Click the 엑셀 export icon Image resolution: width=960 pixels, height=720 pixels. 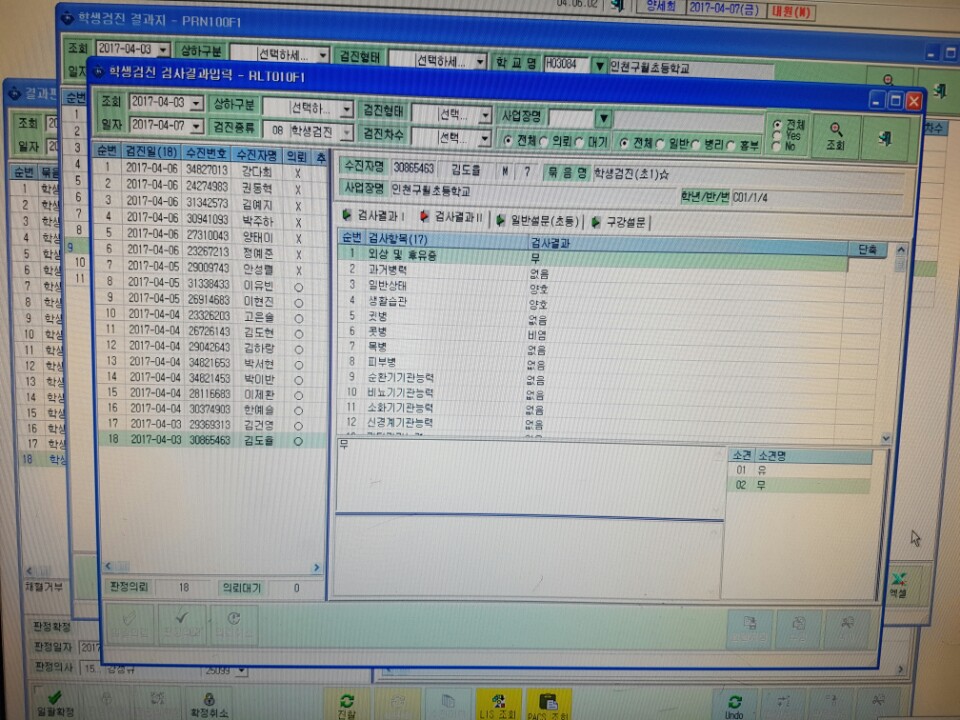(x=898, y=585)
